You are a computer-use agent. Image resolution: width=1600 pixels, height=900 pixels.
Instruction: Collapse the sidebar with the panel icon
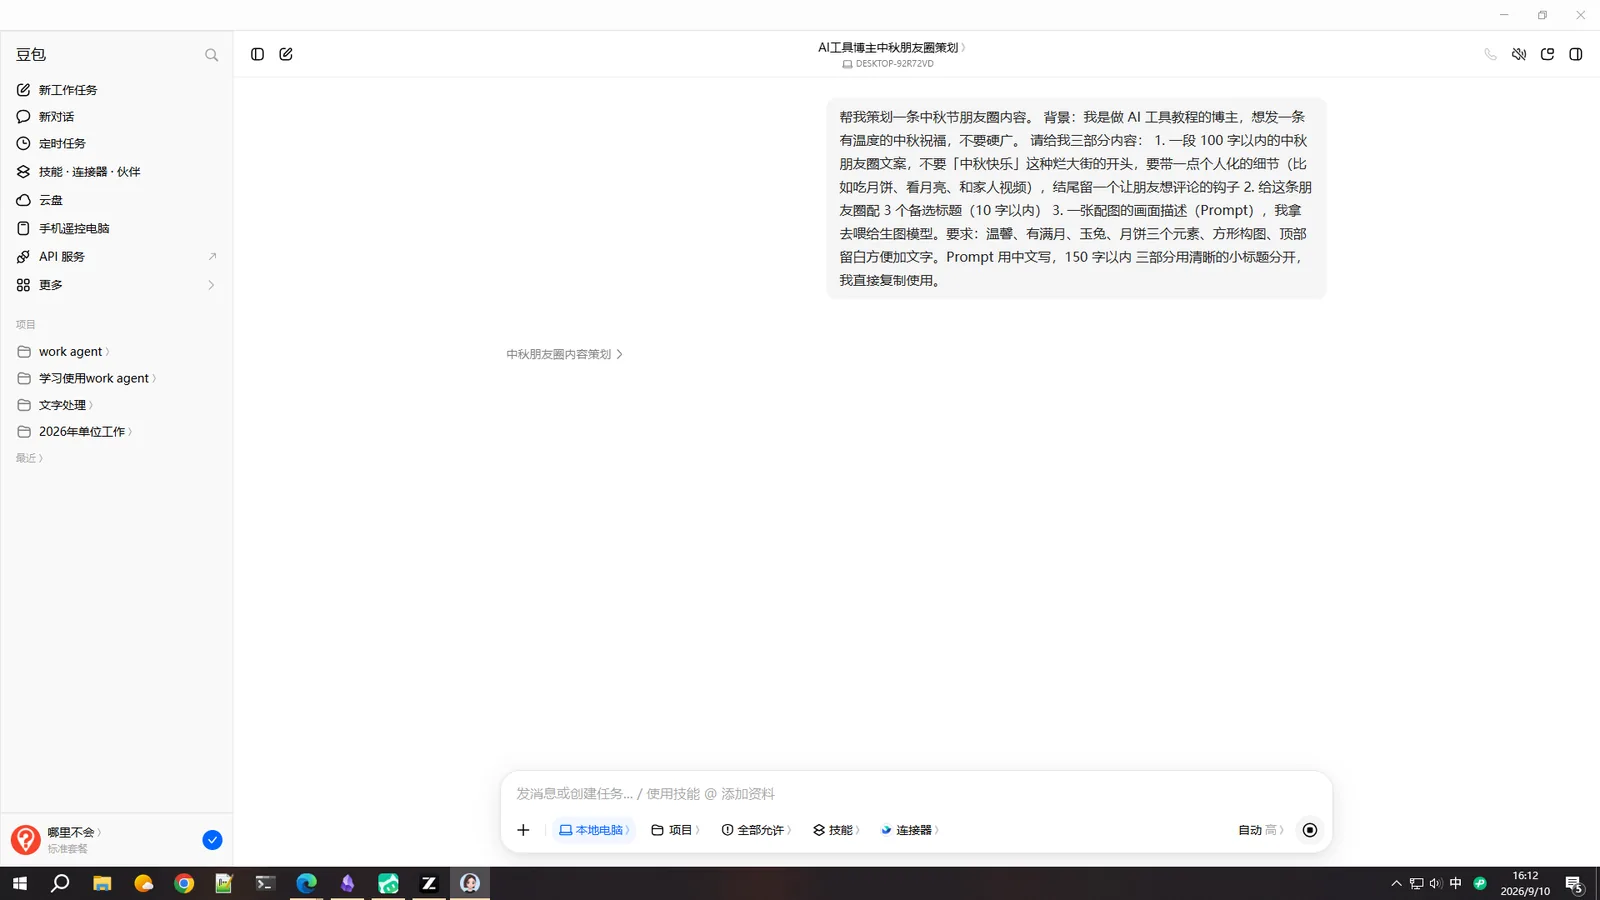(257, 54)
